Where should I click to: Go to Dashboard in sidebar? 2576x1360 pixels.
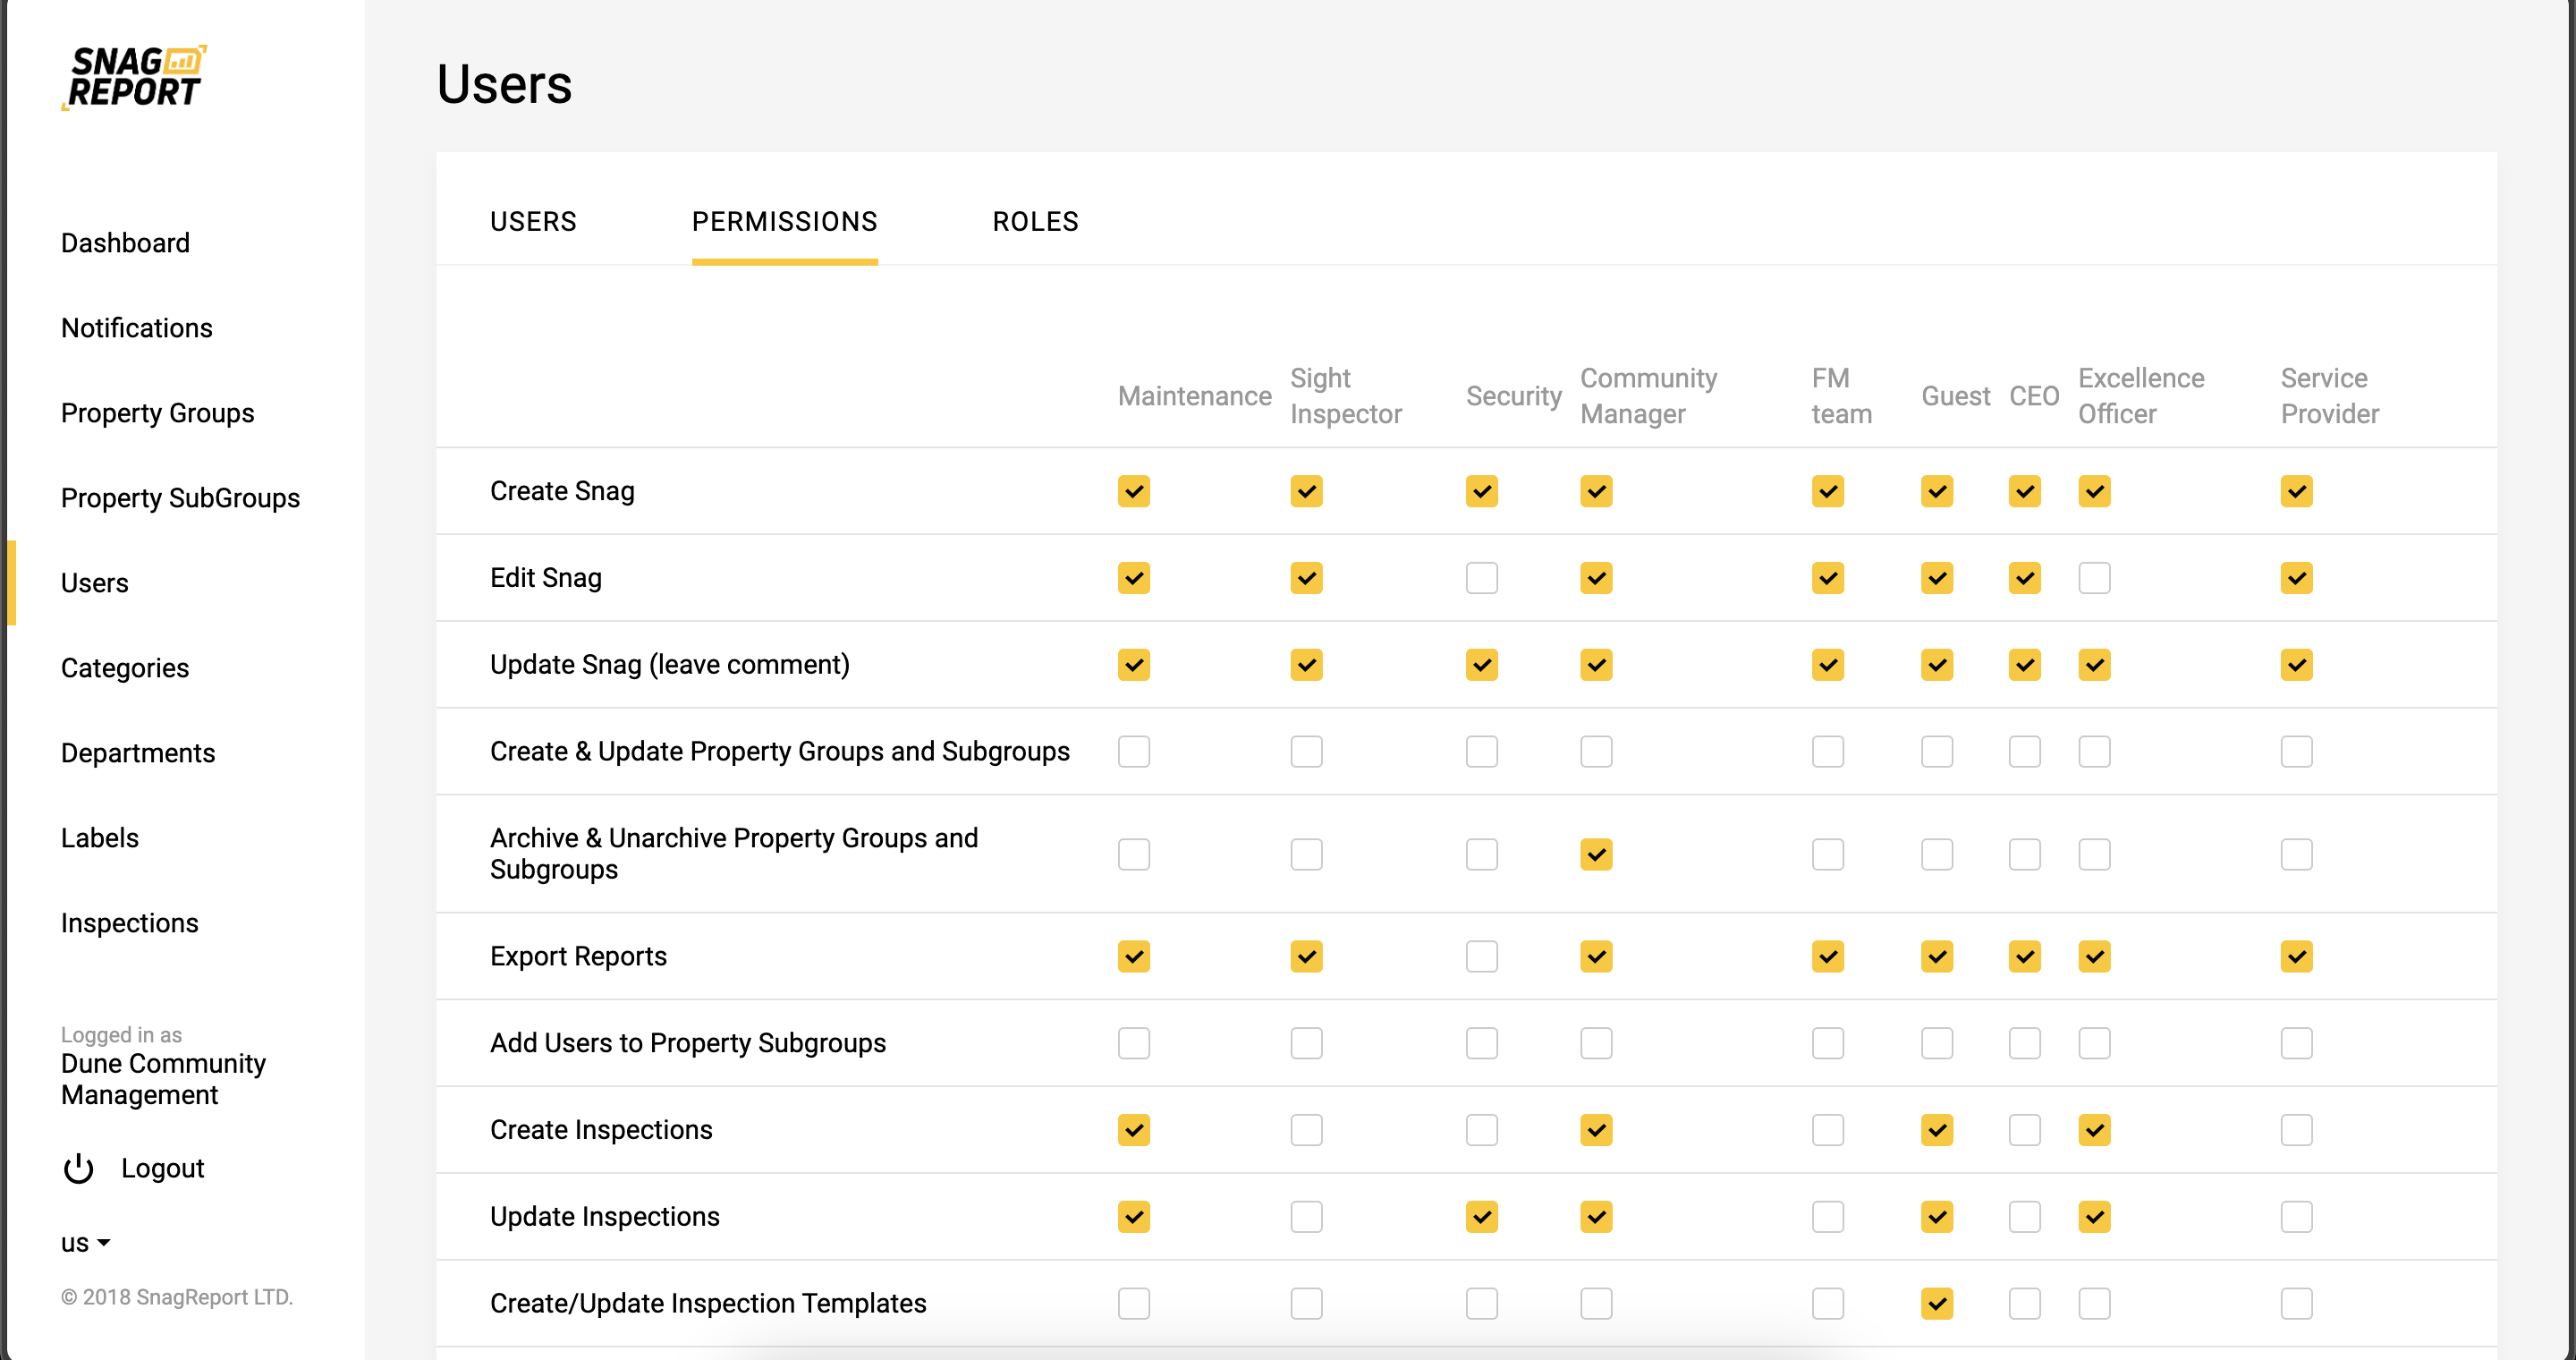(125, 243)
